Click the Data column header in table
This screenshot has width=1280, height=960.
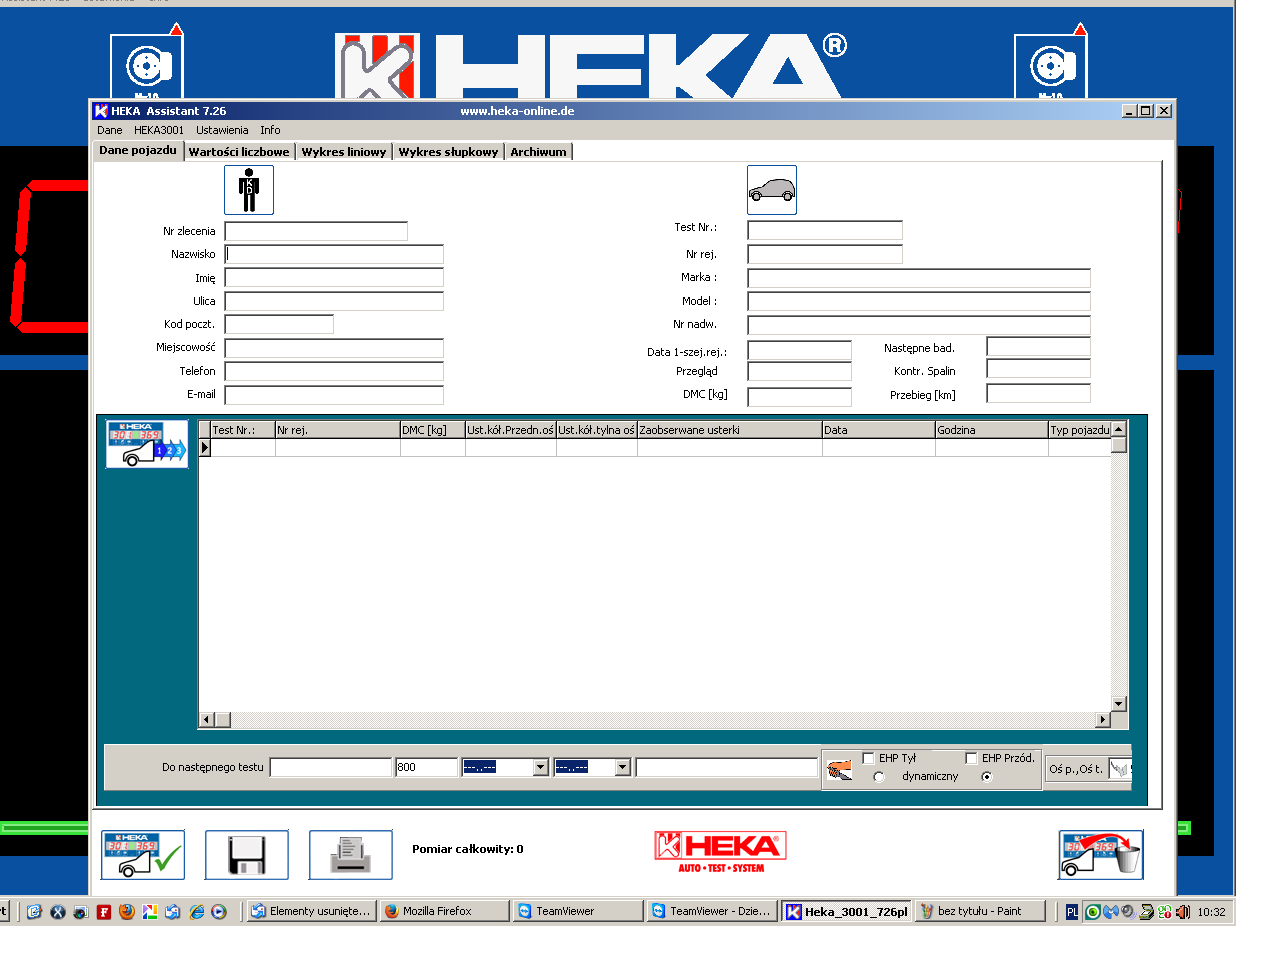tap(878, 430)
